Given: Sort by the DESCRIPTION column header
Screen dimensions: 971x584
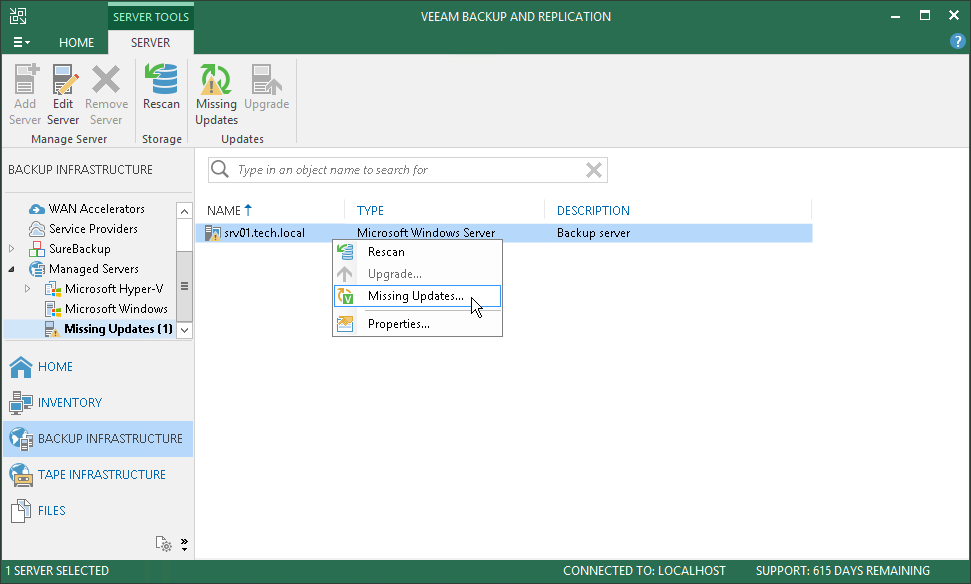Looking at the screenshot, I should tap(593, 211).
